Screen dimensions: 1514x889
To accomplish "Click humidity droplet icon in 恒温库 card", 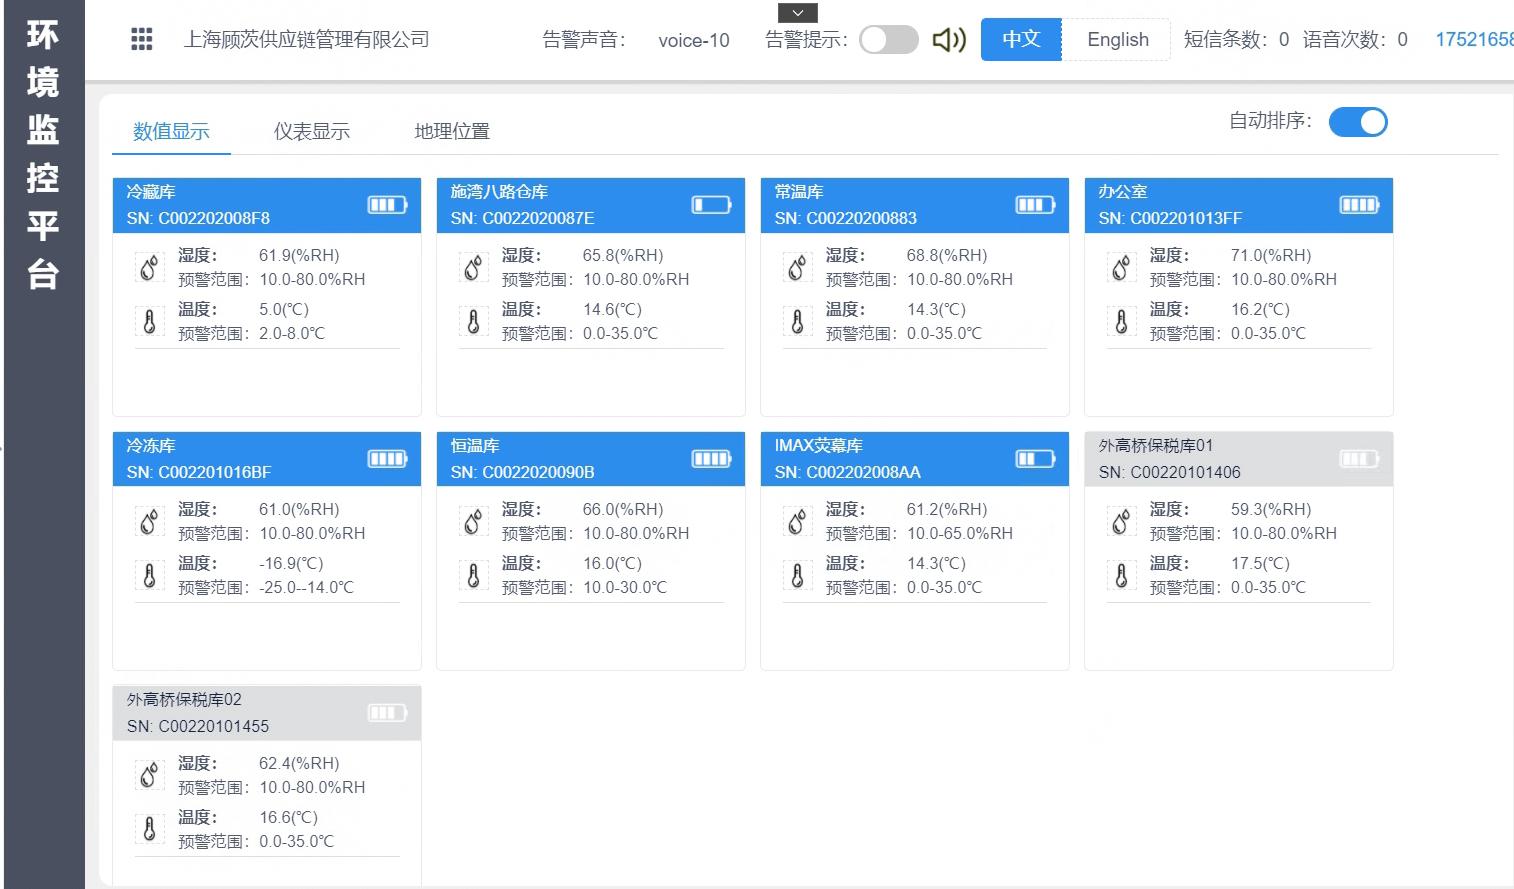I will 473,522.
